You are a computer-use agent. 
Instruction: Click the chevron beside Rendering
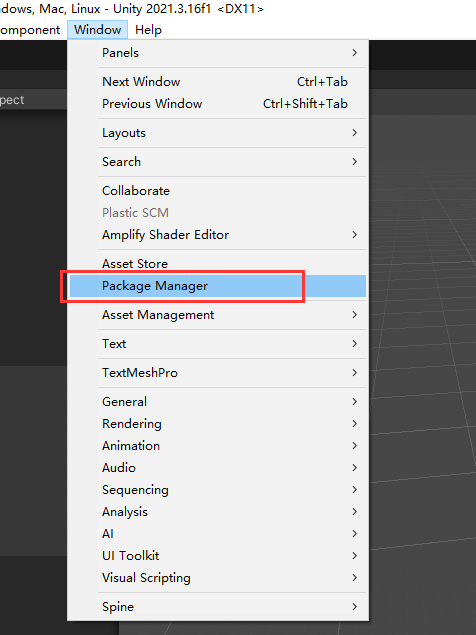tap(354, 424)
